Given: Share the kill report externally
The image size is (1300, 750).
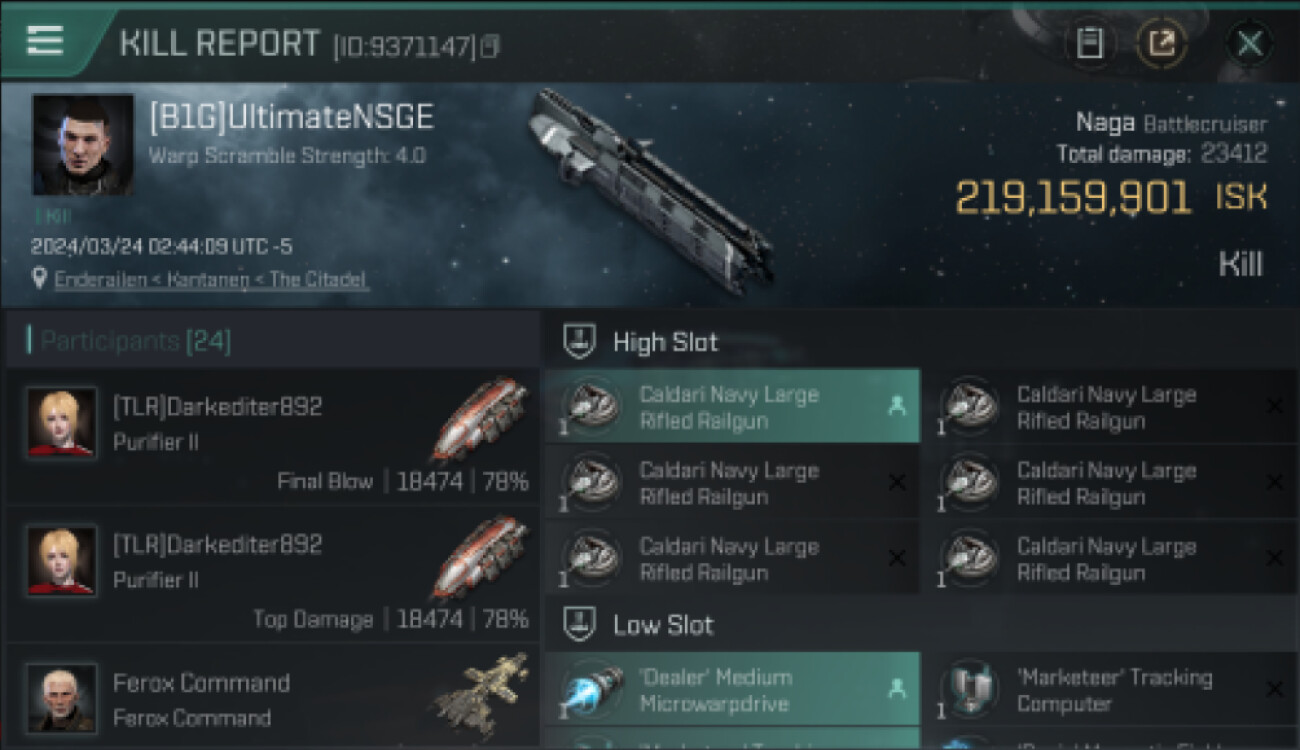Looking at the screenshot, I should (x=1161, y=43).
